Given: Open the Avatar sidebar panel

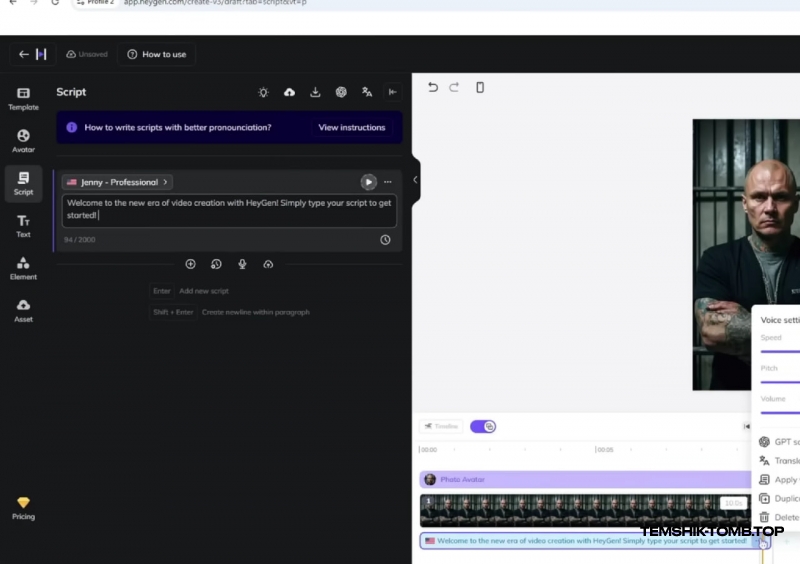Looking at the screenshot, I should click(23, 141).
